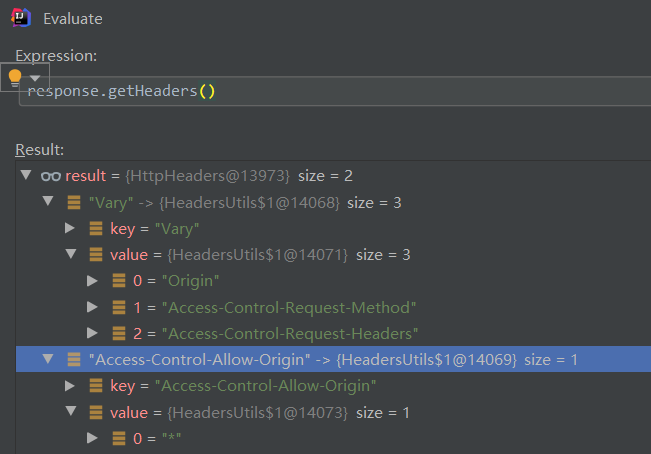This screenshot has width=651, height=454.
Task: Click the yellow lightbulb intention icon
Action: pos(14,78)
